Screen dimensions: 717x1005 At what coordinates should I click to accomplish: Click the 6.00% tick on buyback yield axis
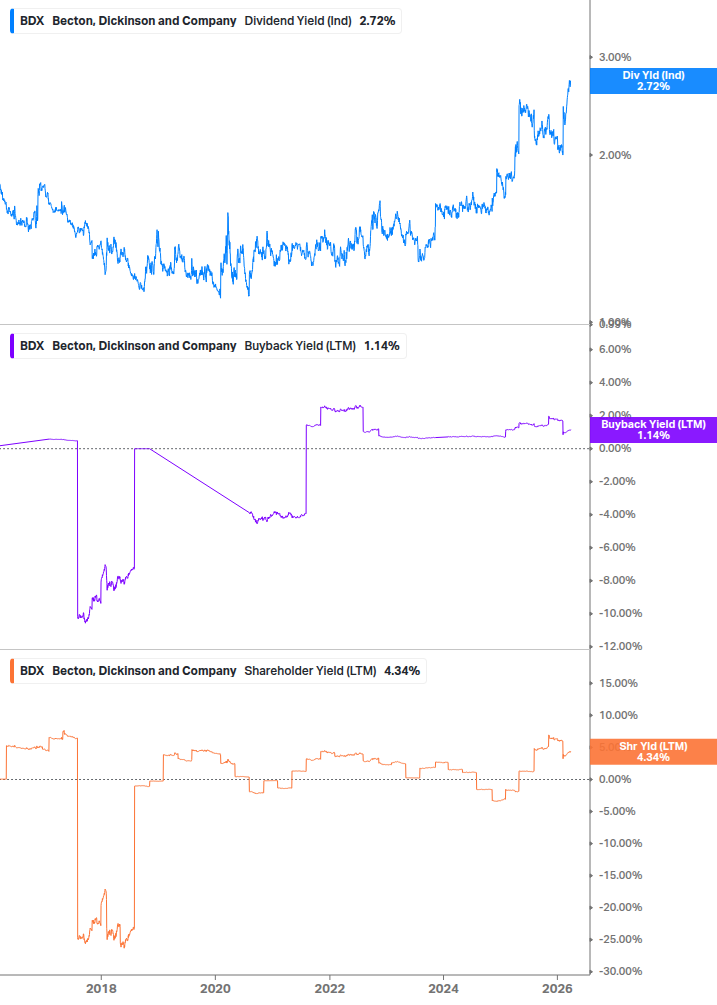[614, 349]
